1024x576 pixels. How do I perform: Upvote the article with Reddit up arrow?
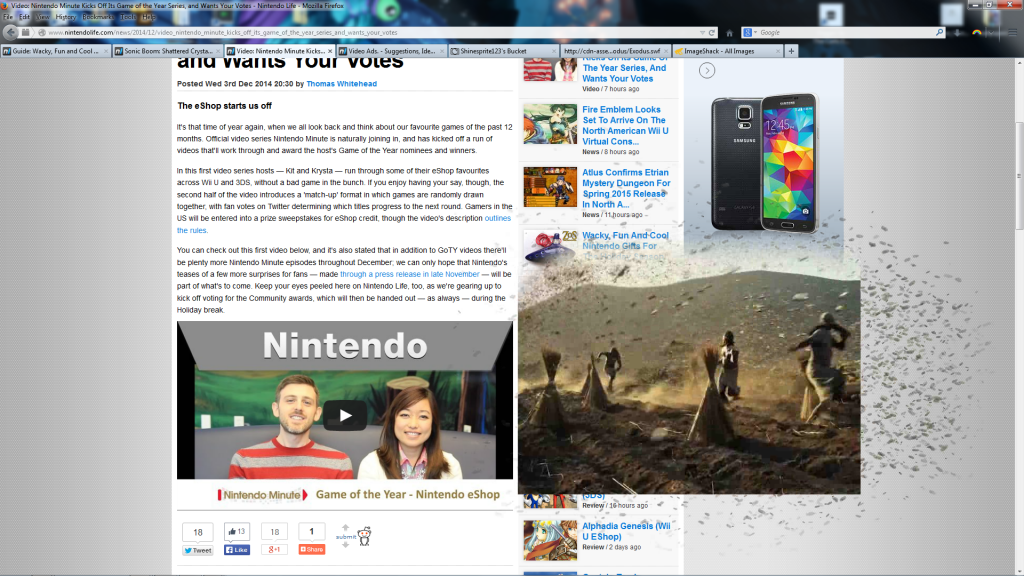(345, 527)
